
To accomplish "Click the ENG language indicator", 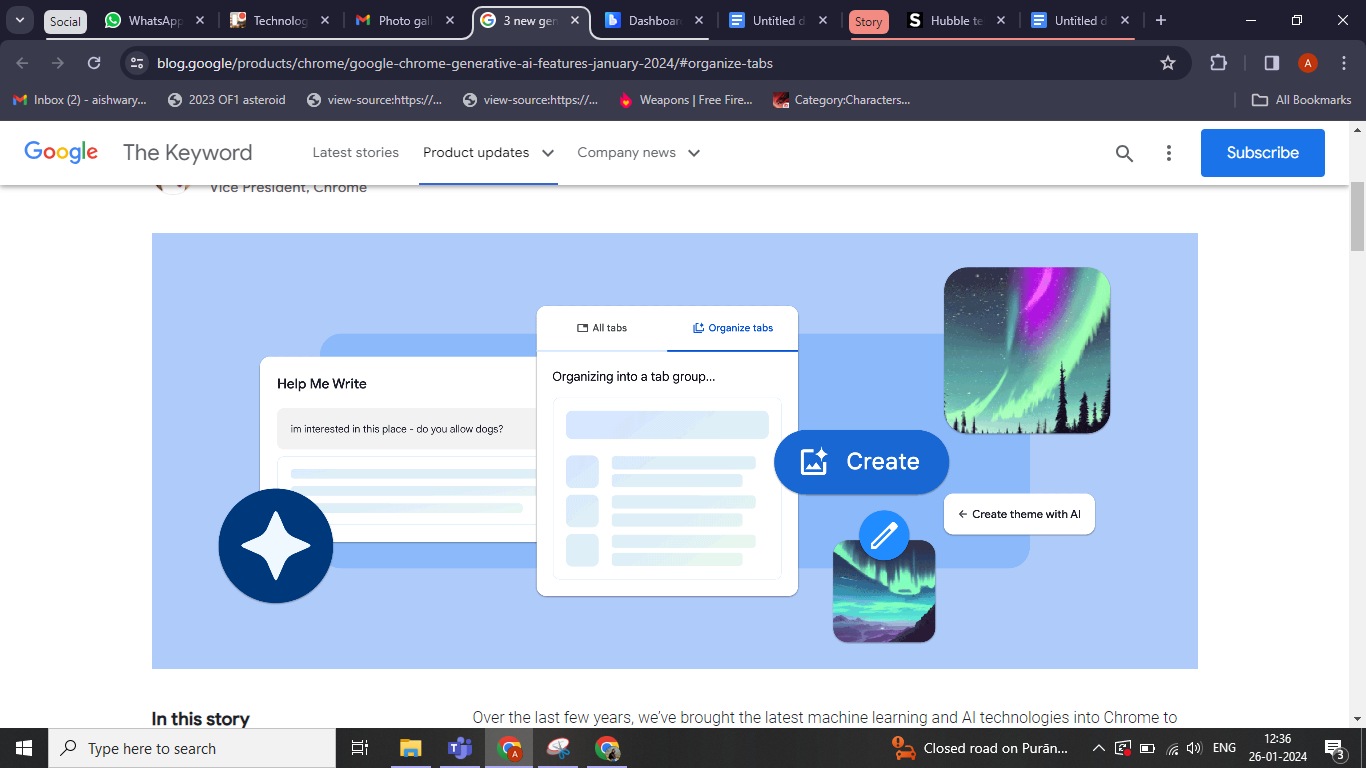I will coord(1224,748).
